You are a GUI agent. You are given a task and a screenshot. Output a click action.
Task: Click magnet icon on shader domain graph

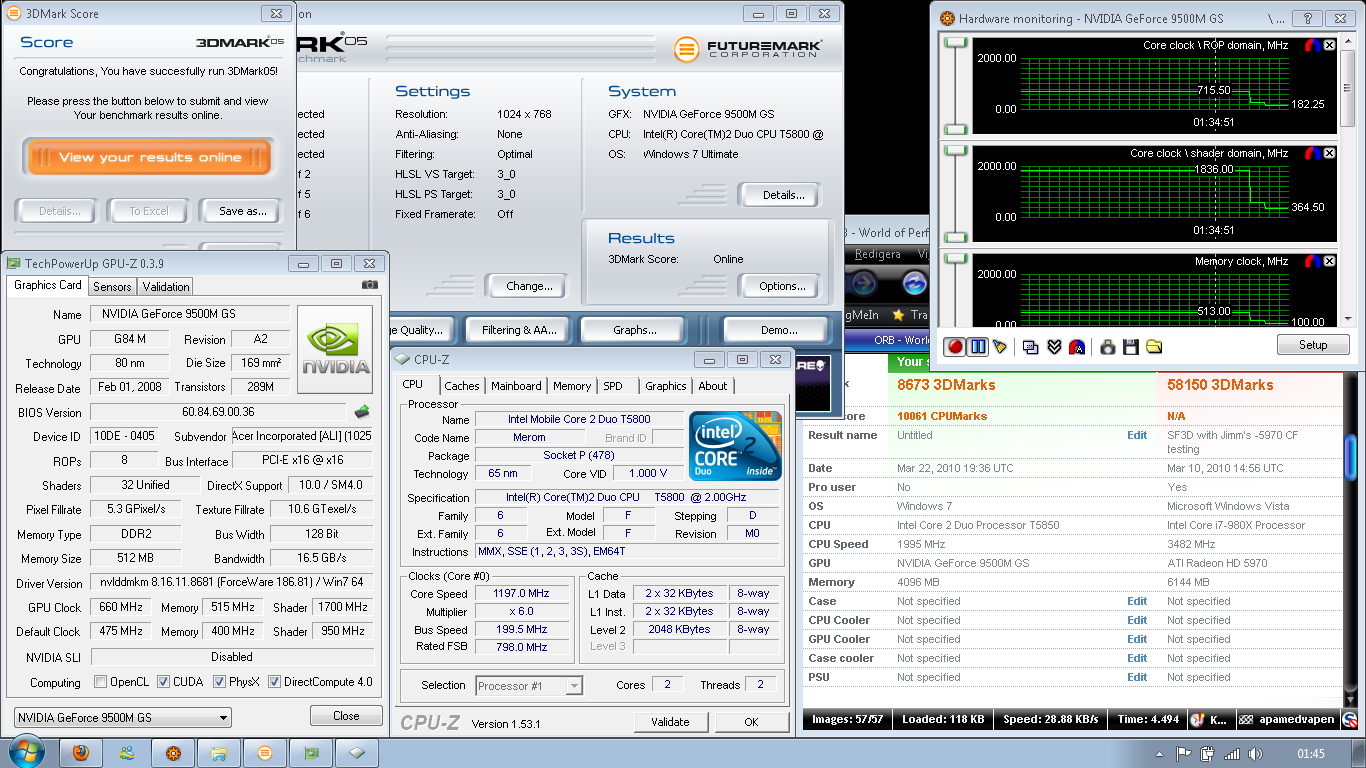click(x=1313, y=153)
